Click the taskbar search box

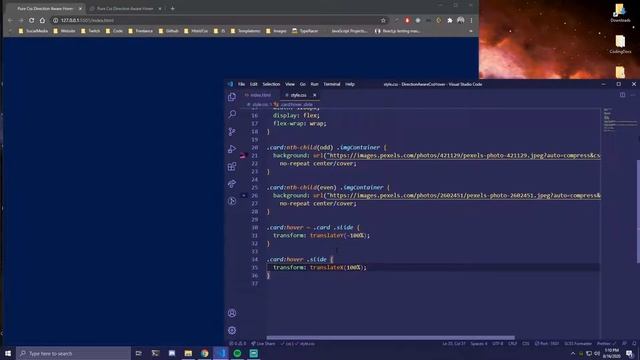pyautogui.click(x=73, y=353)
